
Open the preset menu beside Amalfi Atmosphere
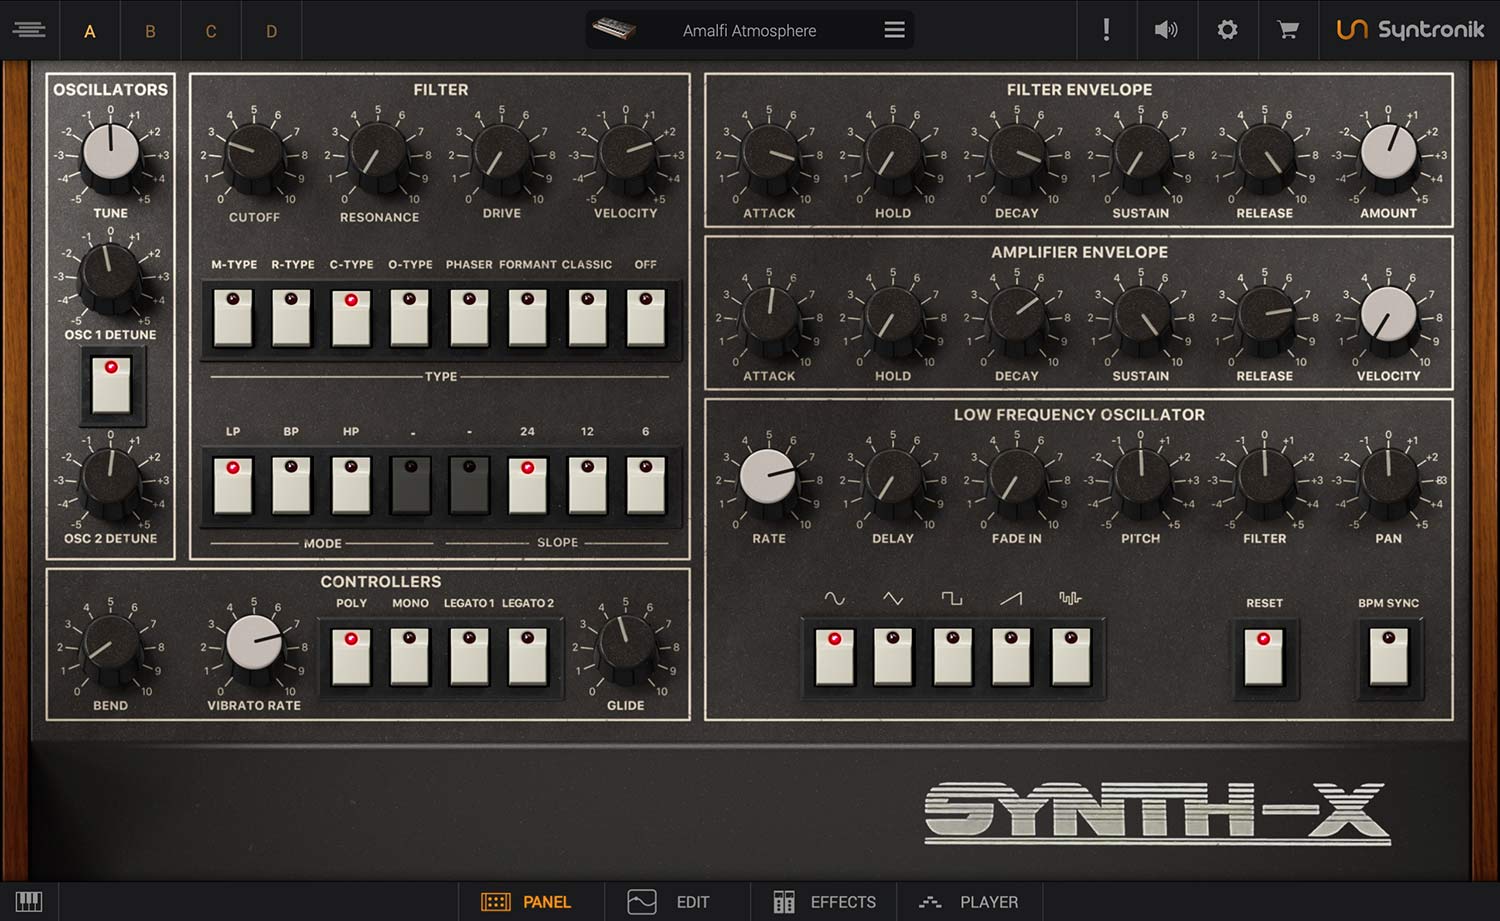(894, 30)
